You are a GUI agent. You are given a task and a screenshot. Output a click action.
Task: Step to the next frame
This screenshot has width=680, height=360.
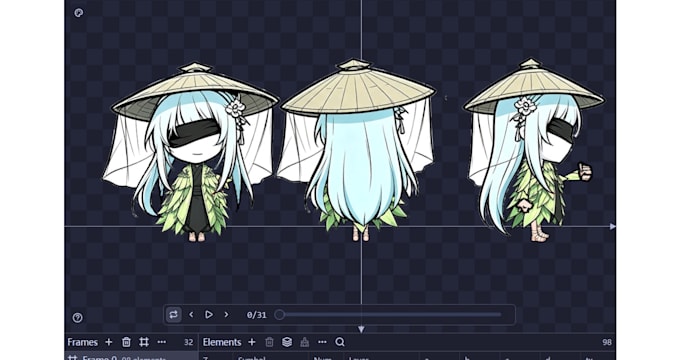pos(226,314)
